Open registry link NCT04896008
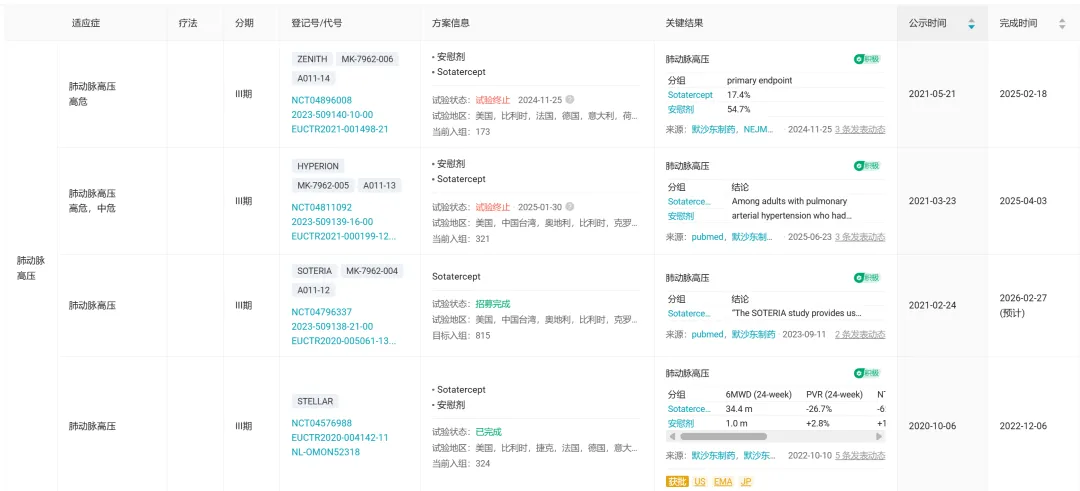The width and height of the screenshot is (1080, 491). pyautogui.click(x=321, y=100)
